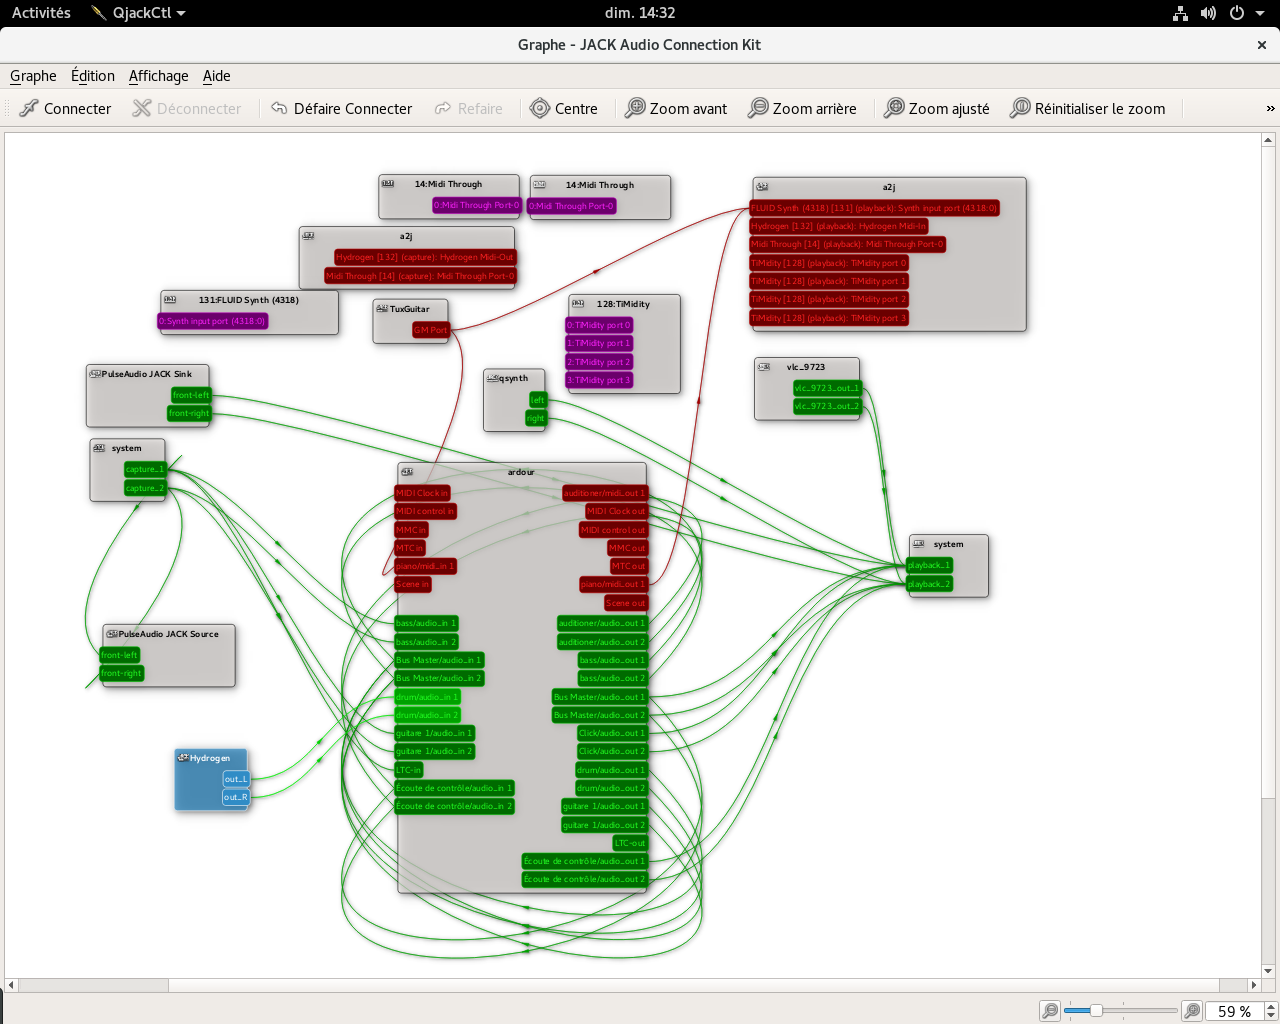
Task: Open the QjackCtl application menu dropdown
Action: tap(138, 13)
